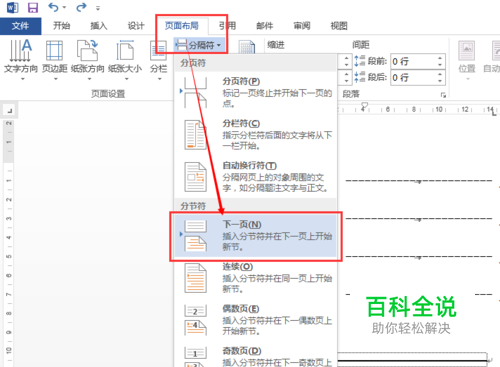Insert an 偶数页(E) even page section break
The image size is (500, 367).
pos(255,320)
